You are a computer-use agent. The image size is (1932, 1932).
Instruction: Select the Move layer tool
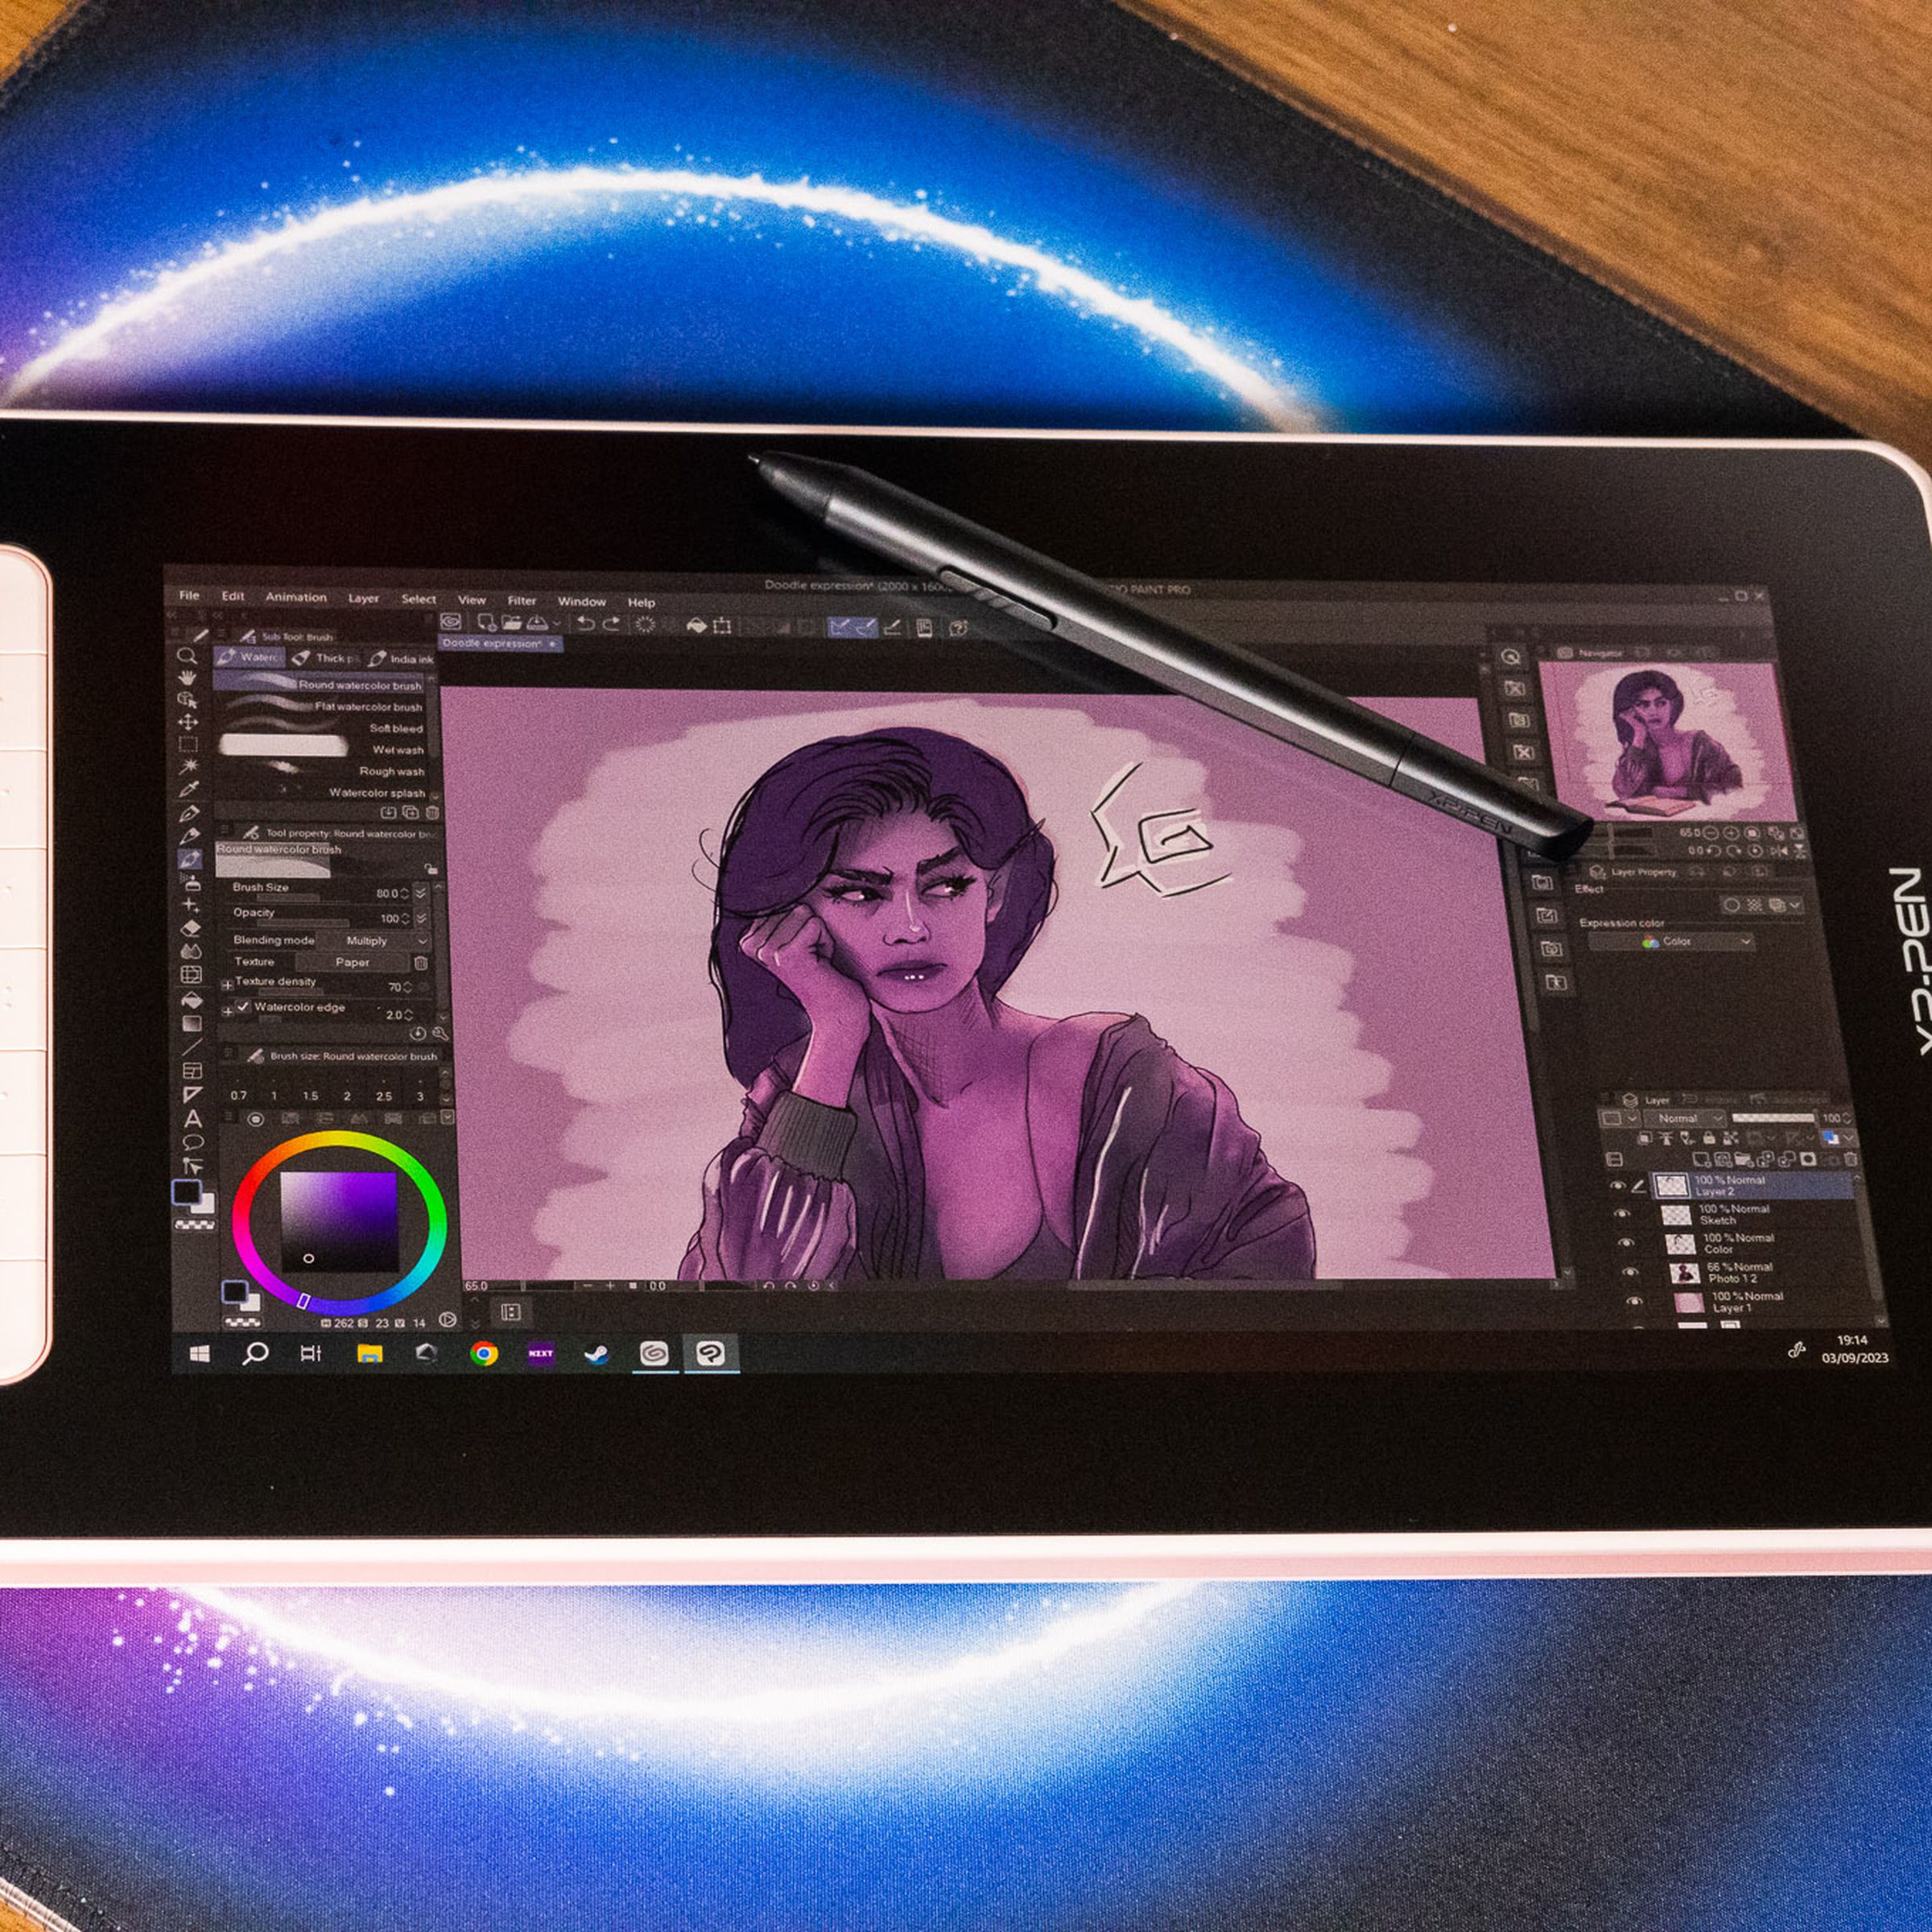pos(188,722)
